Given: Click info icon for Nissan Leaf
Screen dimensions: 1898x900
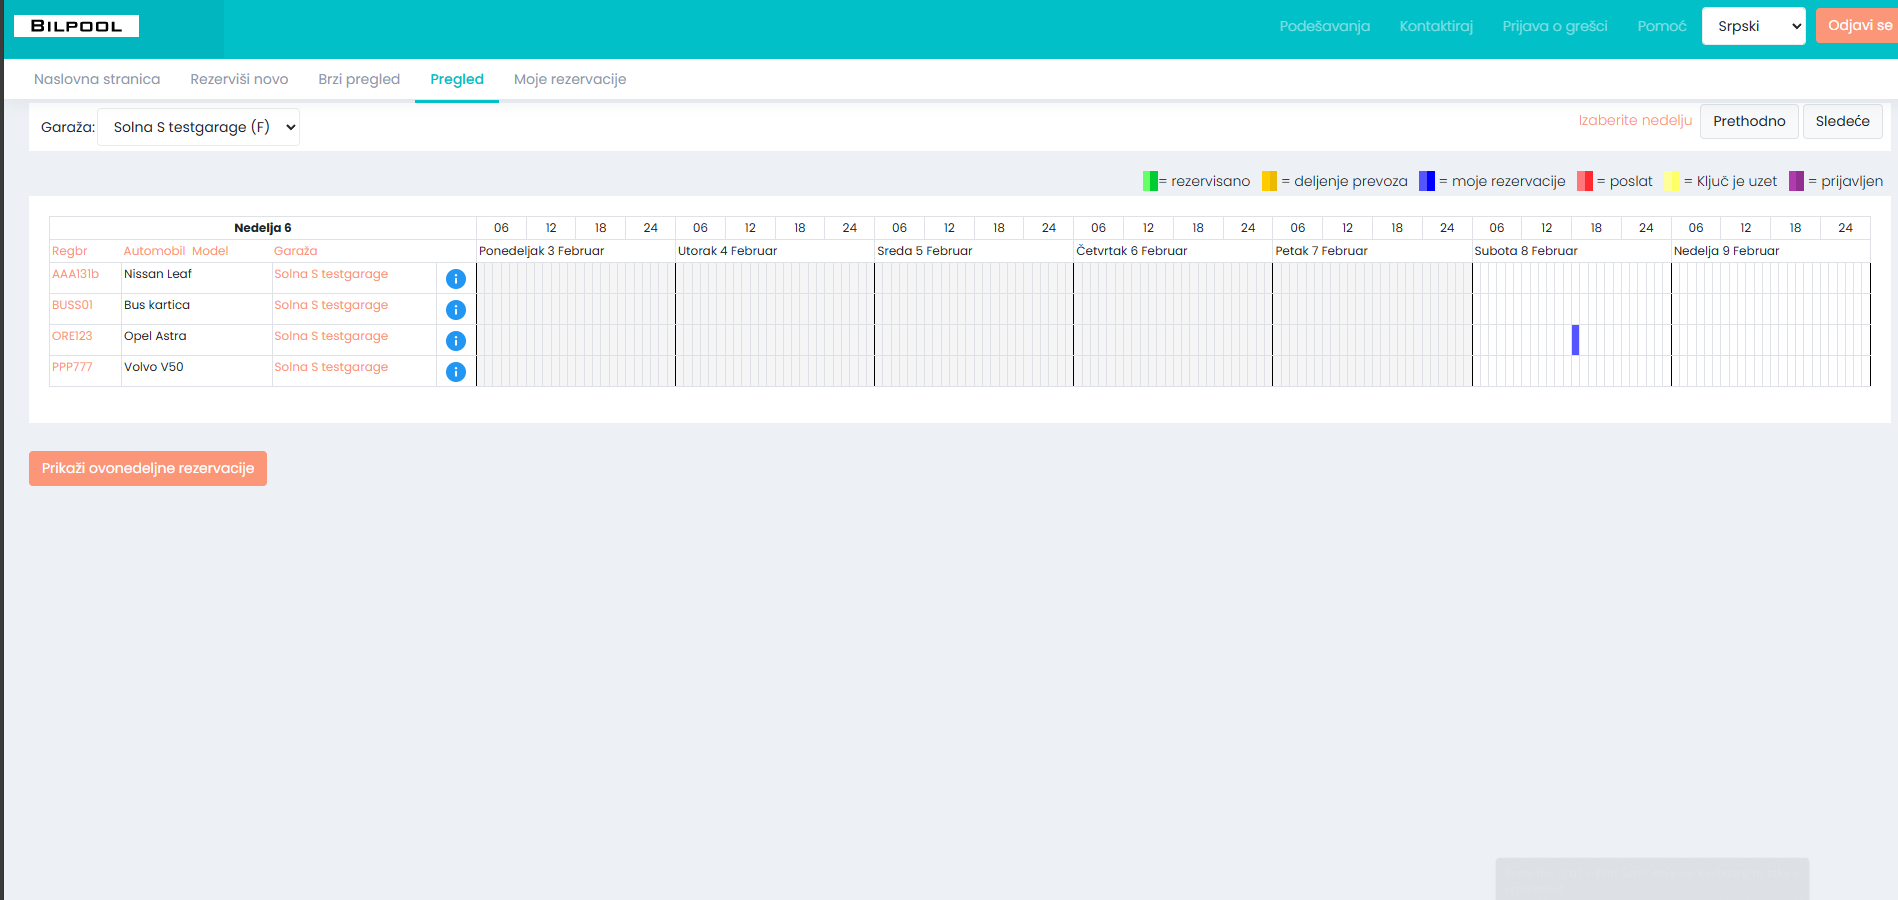Looking at the screenshot, I should [x=455, y=279].
